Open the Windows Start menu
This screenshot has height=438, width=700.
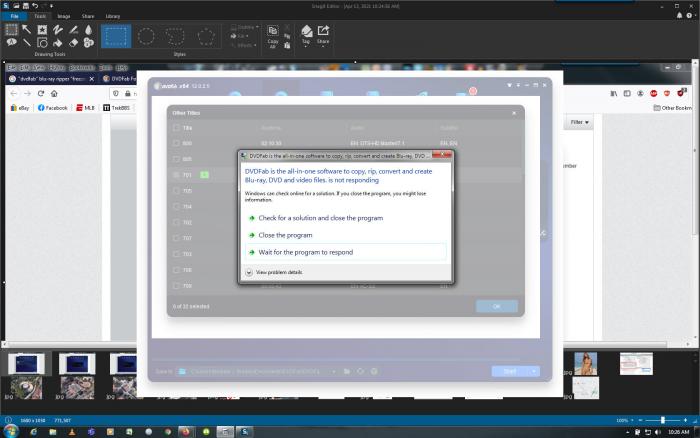(x=10, y=431)
